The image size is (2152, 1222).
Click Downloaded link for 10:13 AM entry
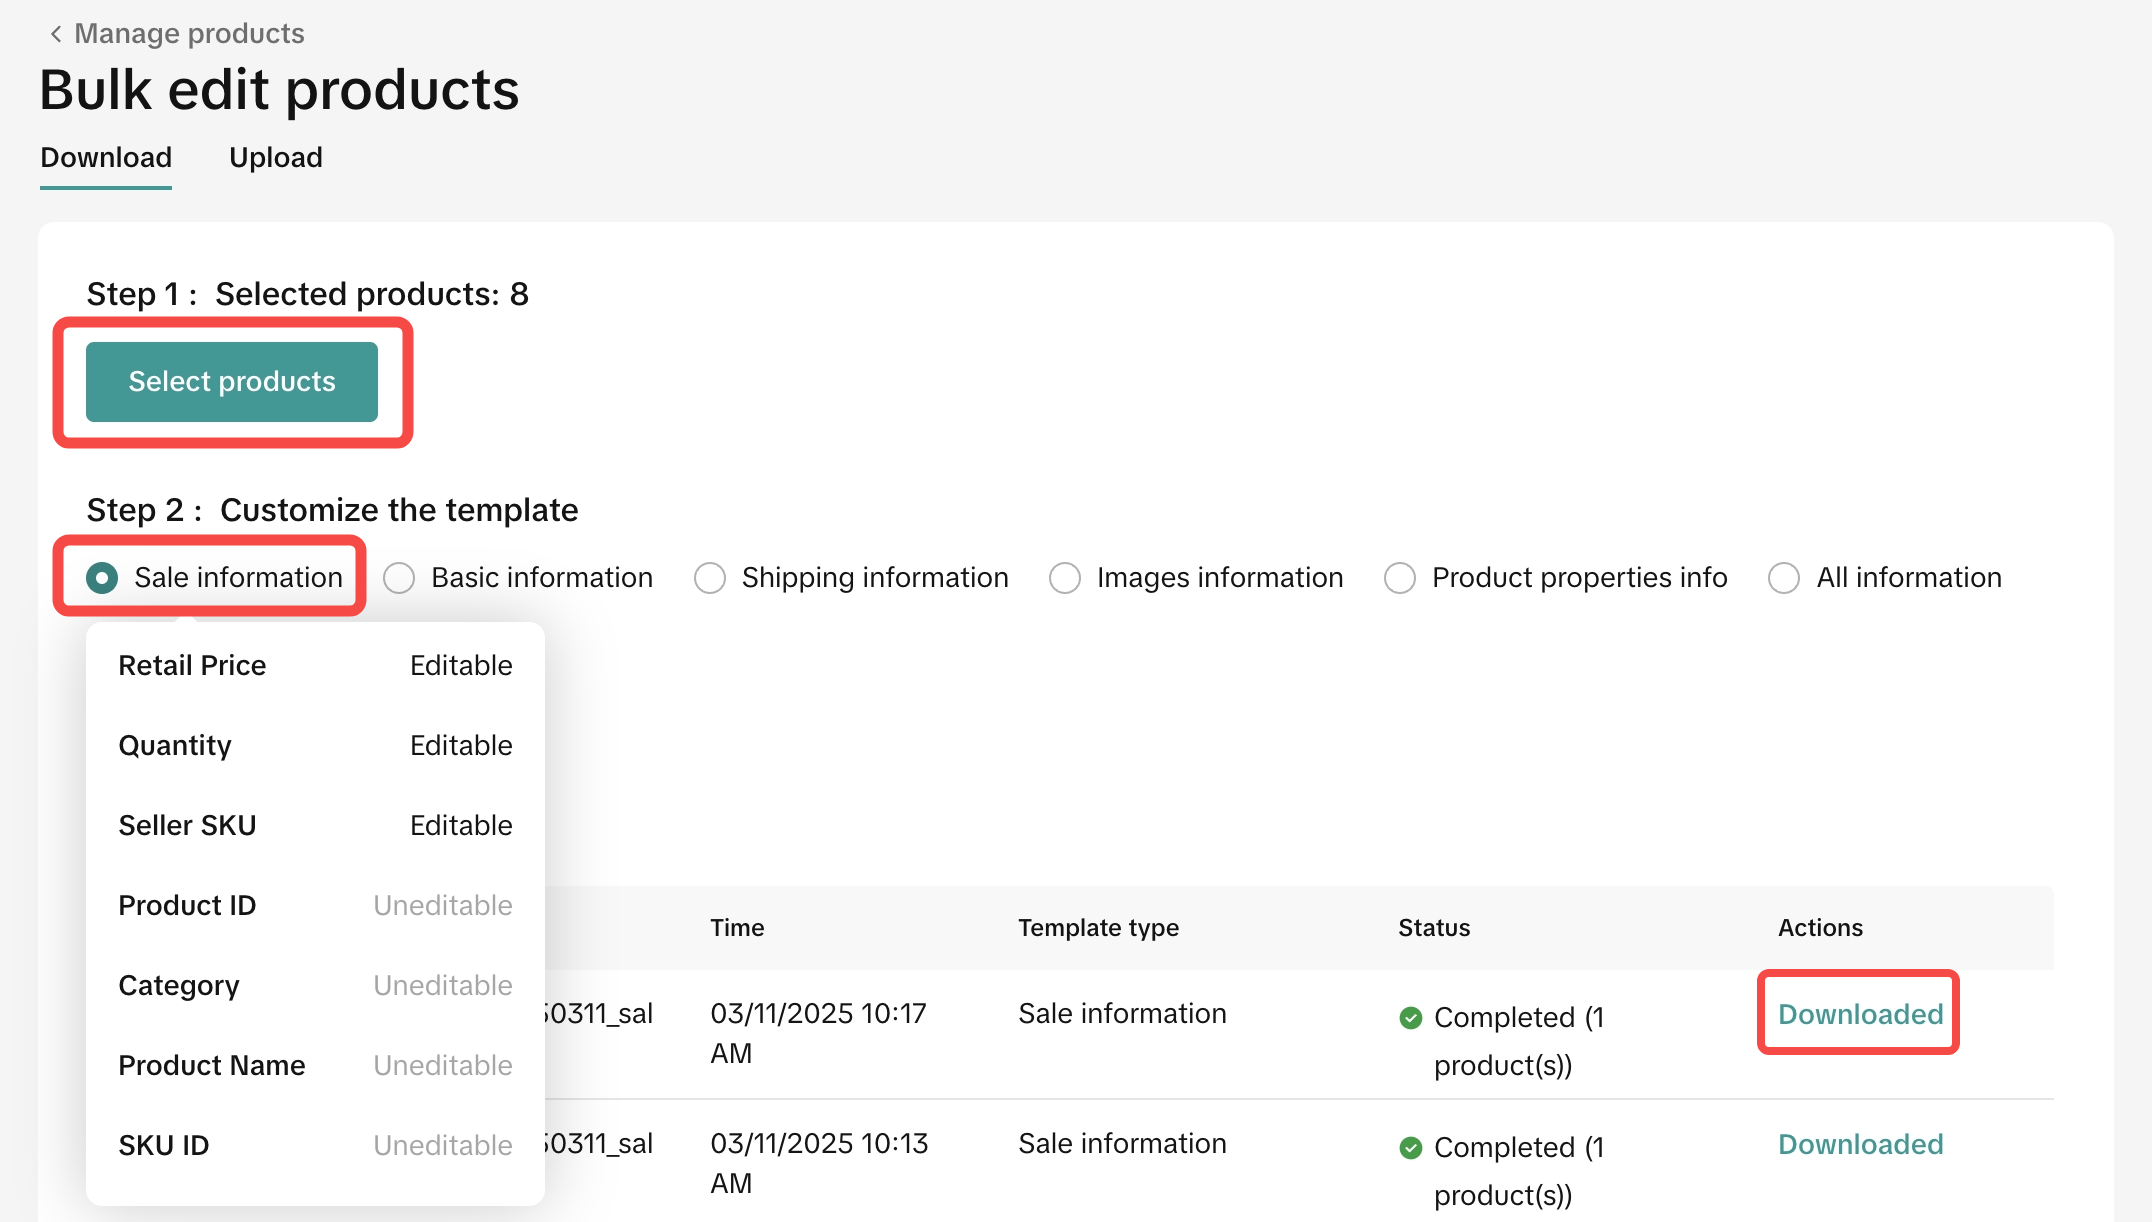point(1860,1144)
